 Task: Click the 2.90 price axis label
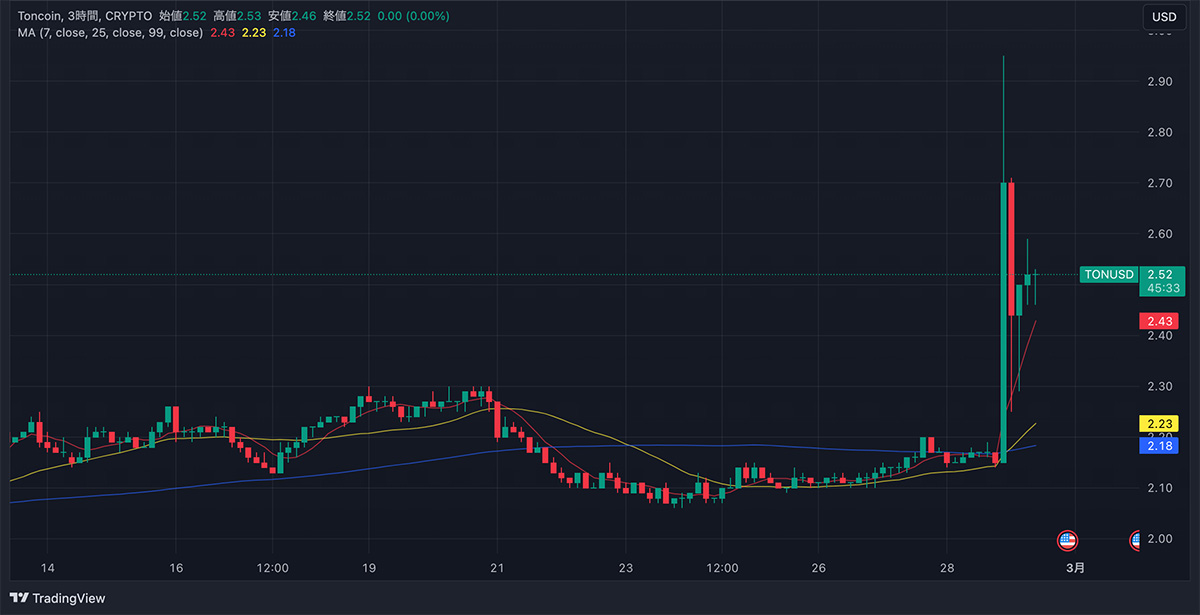coord(1160,82)
